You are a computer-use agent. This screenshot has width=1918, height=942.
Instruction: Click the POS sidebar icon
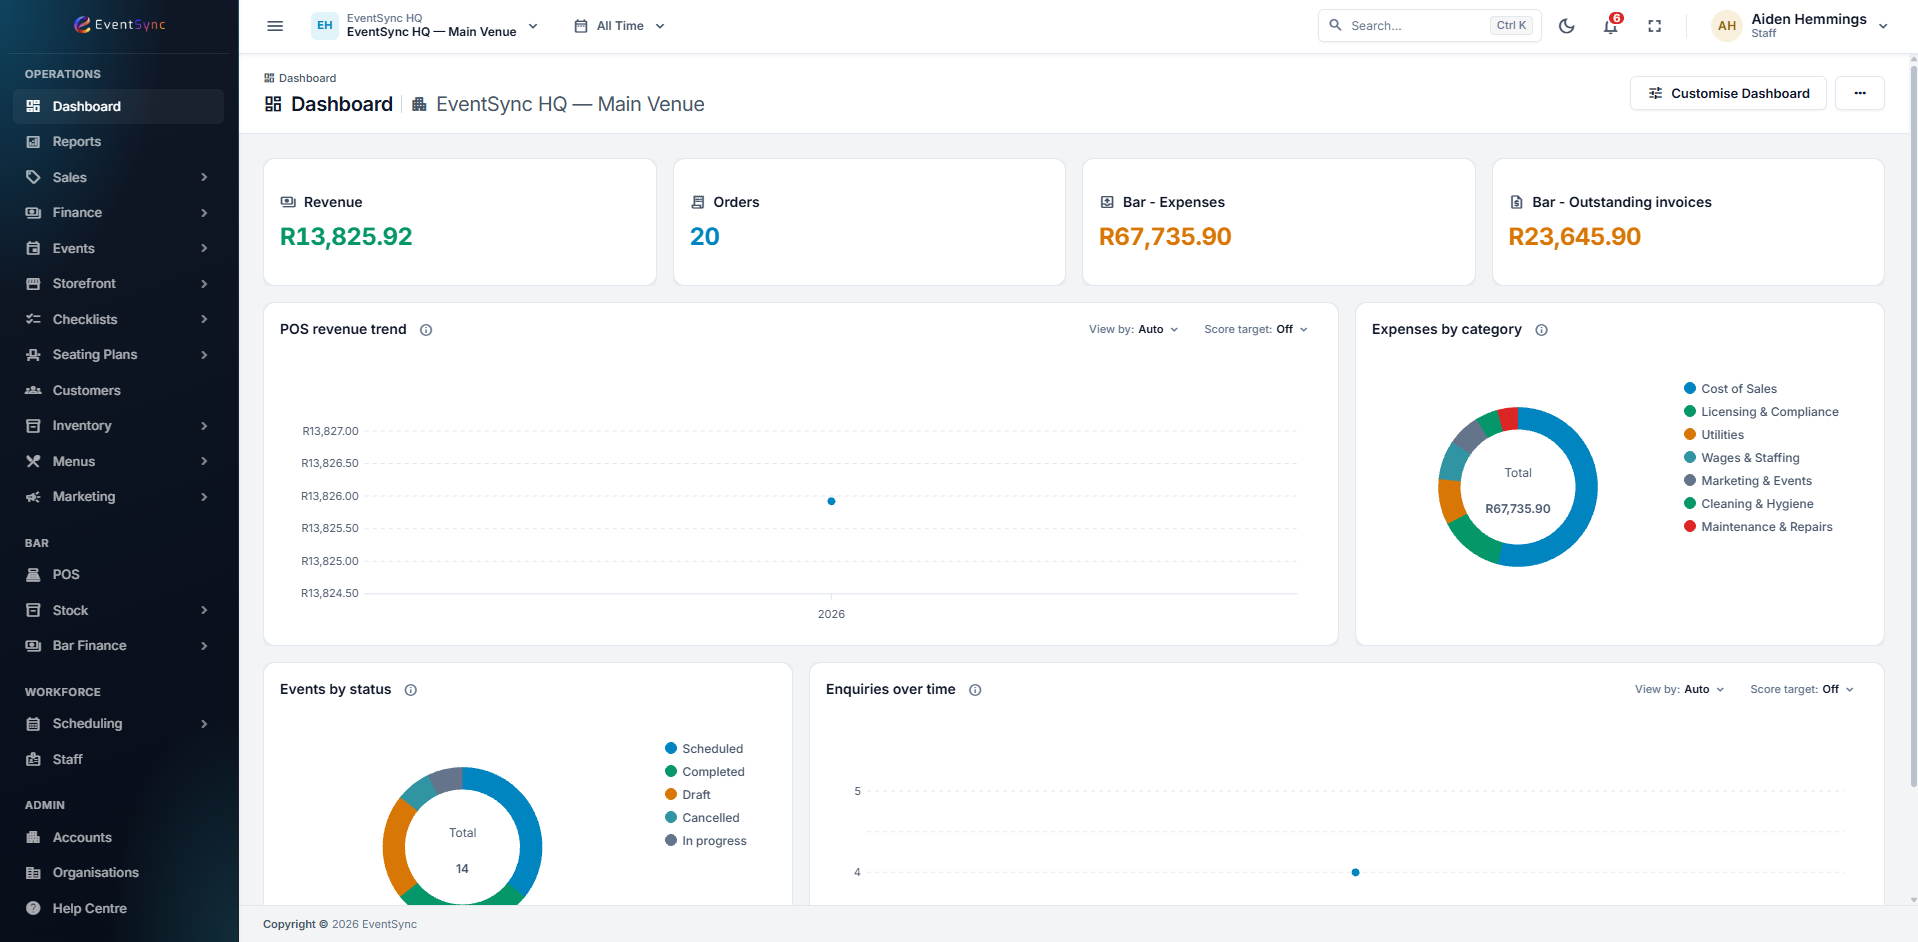(33, 575)
